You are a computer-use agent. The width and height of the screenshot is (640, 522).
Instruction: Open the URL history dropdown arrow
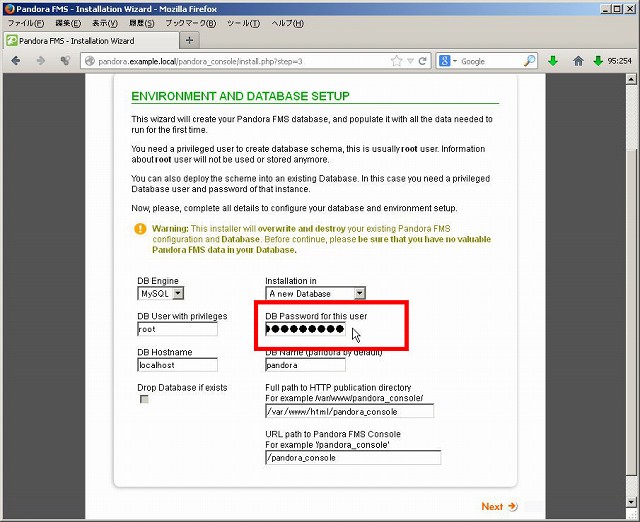[411, 61]
